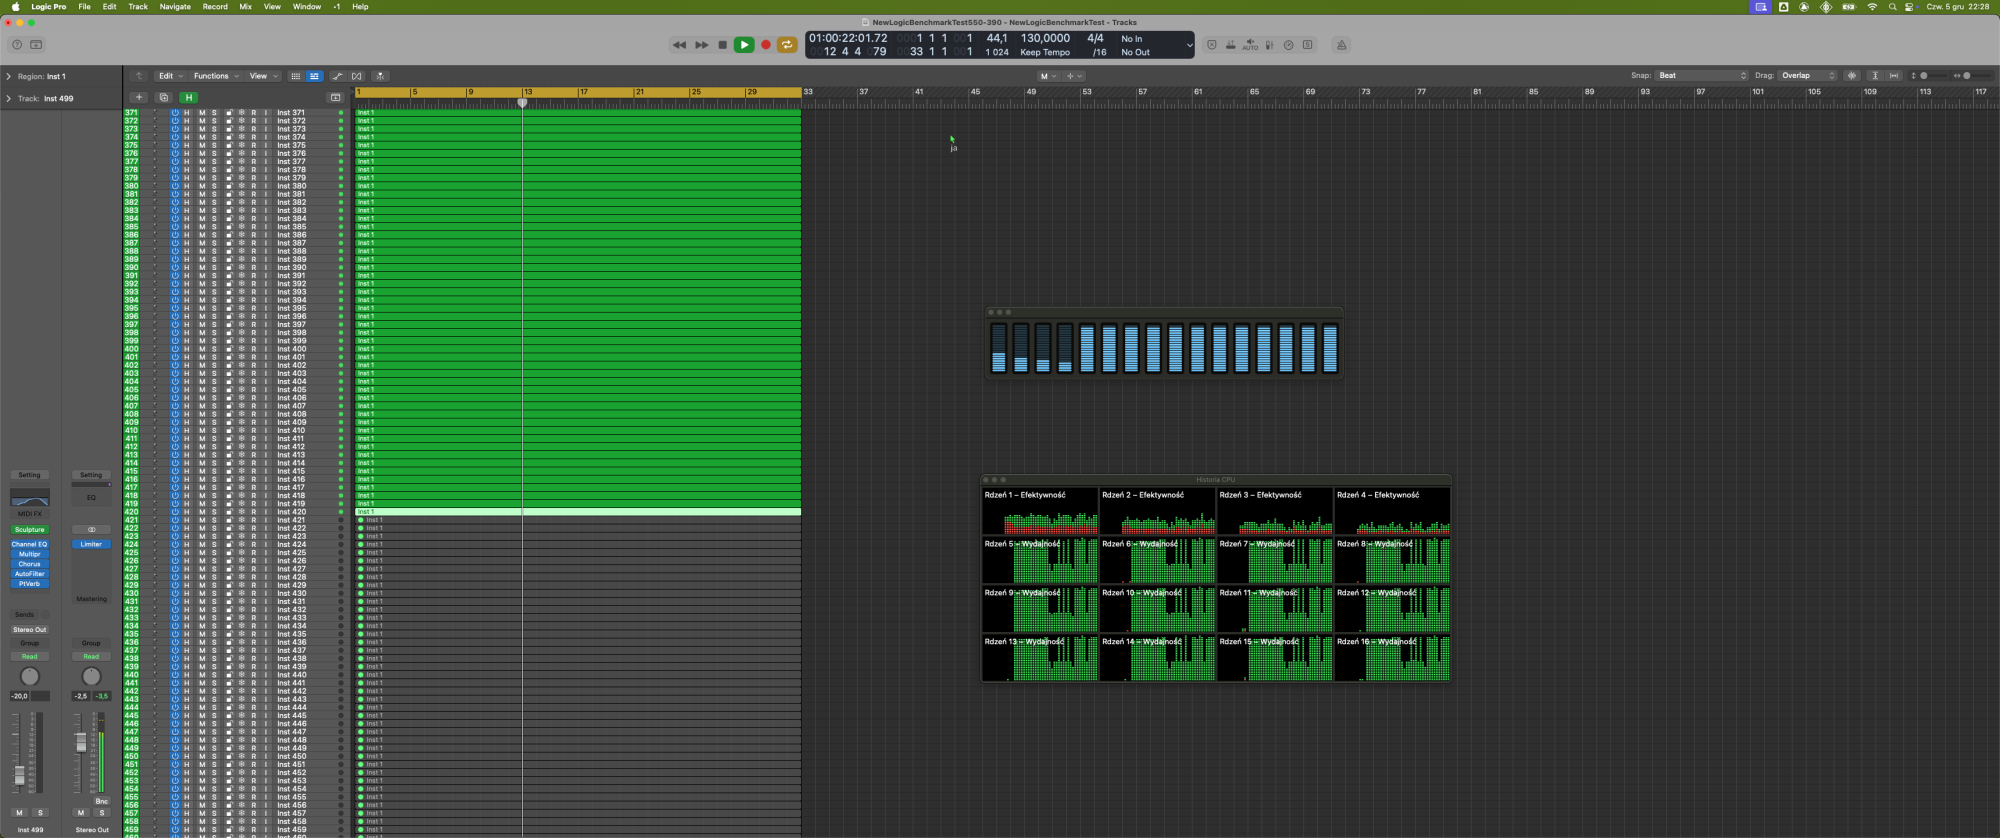Click the PtVerb plug-in slot
2000x838 pixels.
pyautogui.click(x=30, y=584)
